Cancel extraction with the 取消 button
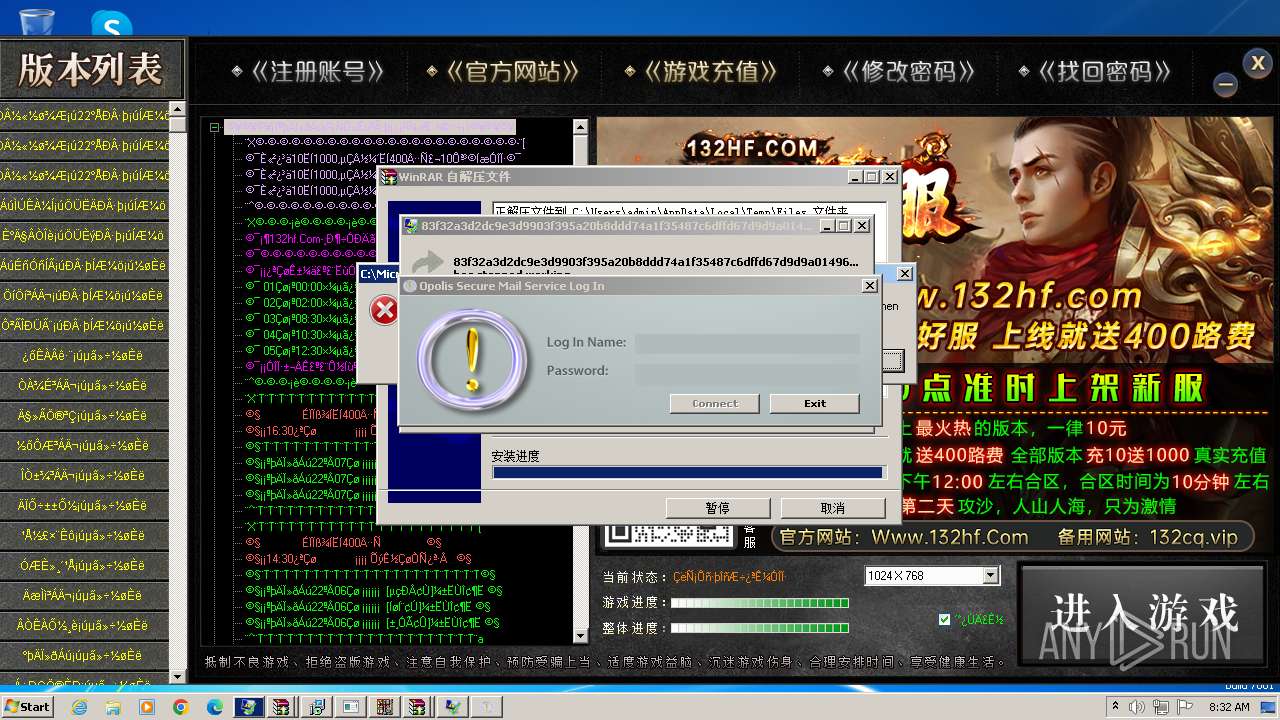 (832, 508)
